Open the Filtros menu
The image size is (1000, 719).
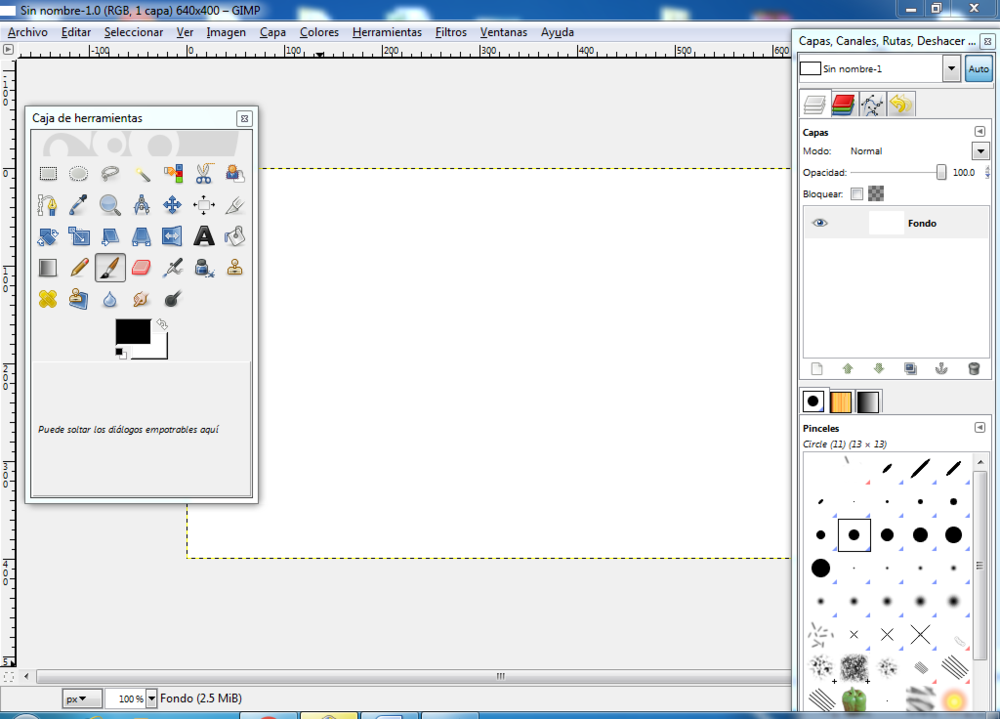click(x=451, y=32)
